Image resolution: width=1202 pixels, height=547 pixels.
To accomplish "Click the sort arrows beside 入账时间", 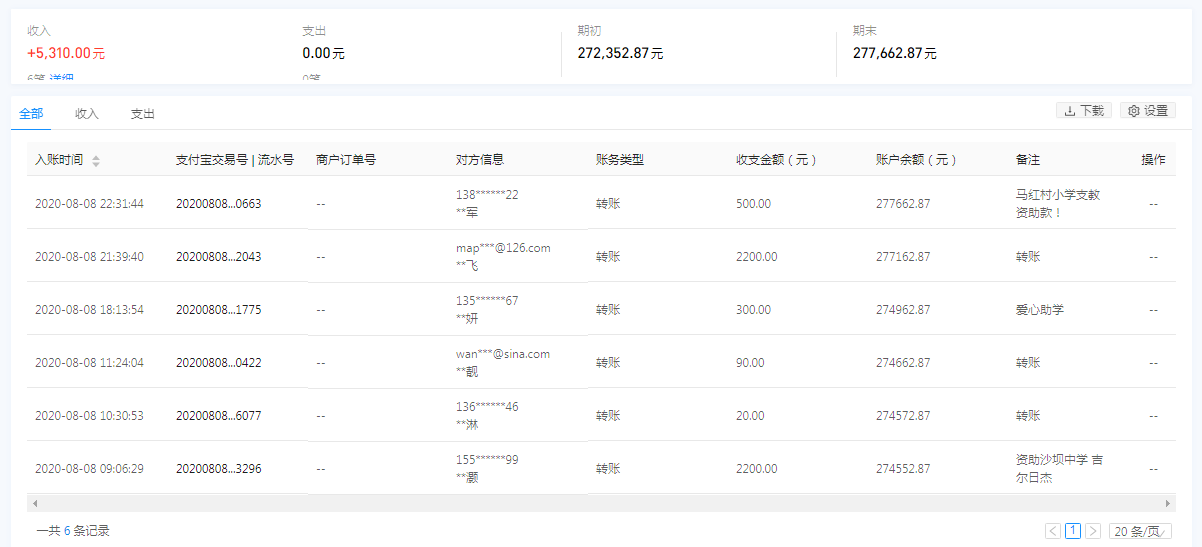I will (x=96, y=160).
